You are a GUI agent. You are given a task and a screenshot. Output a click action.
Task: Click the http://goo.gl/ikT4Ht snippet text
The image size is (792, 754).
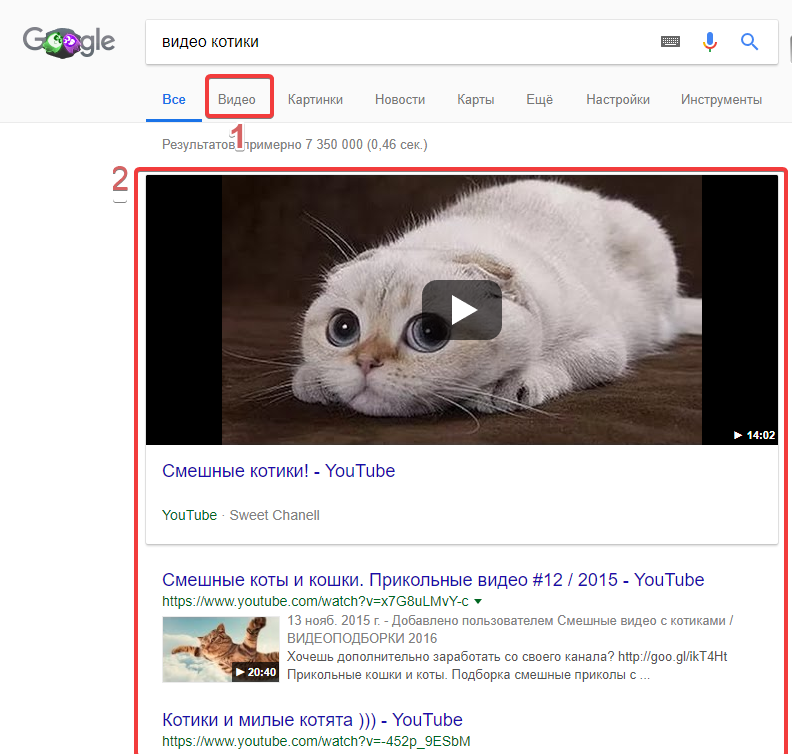pyautogui.click(x=672, y=657)
